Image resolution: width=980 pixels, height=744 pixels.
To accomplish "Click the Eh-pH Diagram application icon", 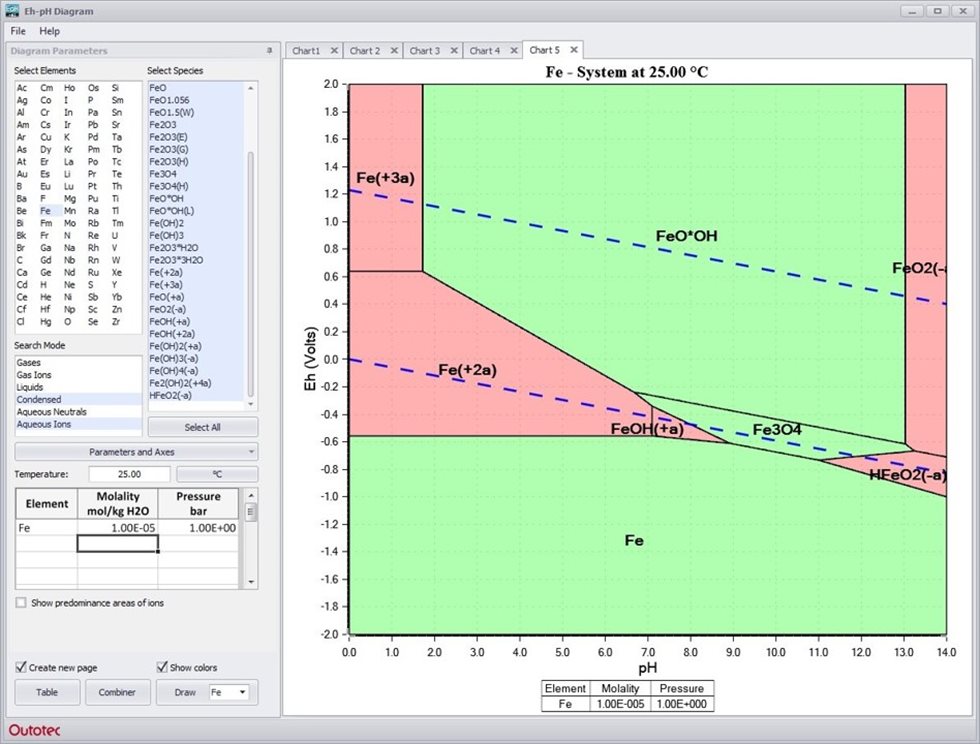I will point(11,11).
